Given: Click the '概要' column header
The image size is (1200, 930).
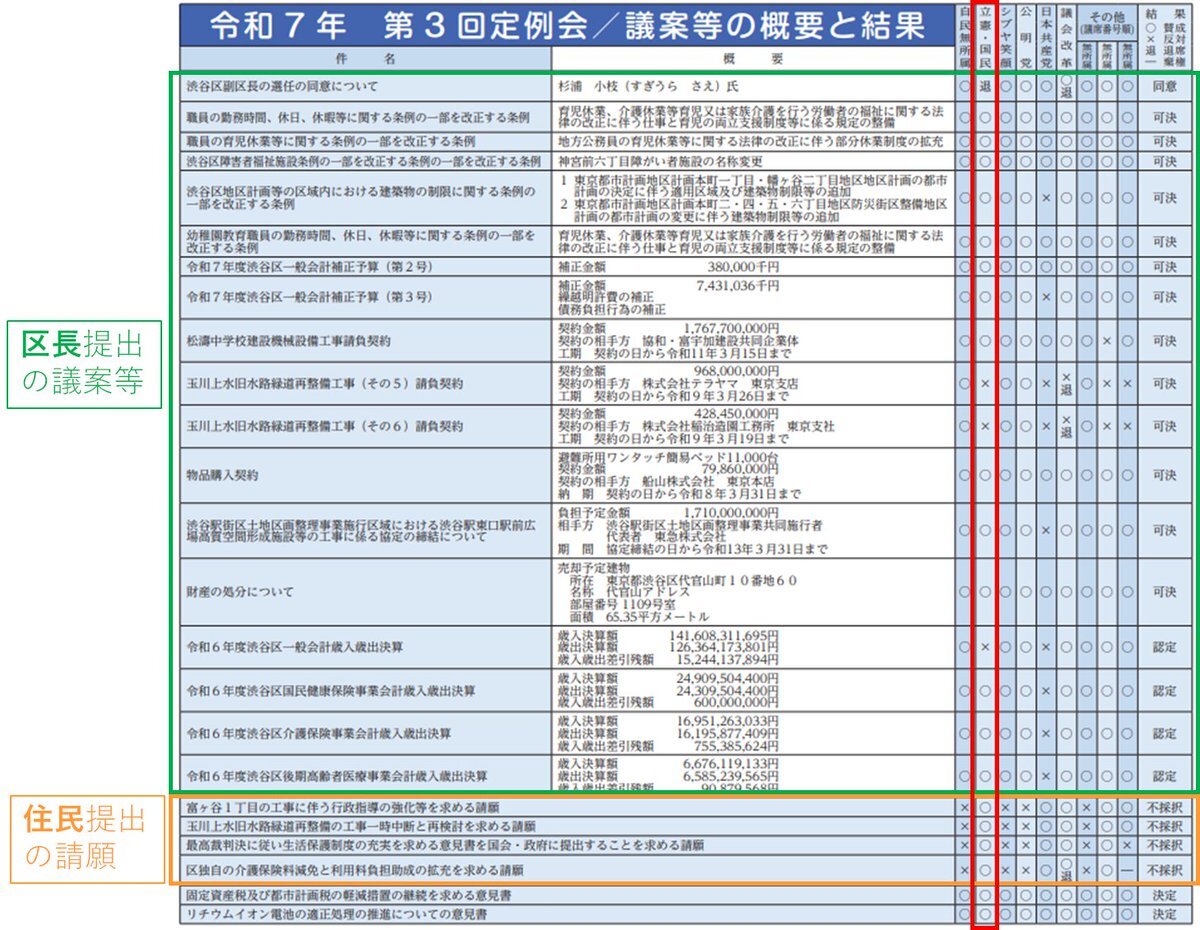Looking at the screenshot, I should [x=753, y=59].
